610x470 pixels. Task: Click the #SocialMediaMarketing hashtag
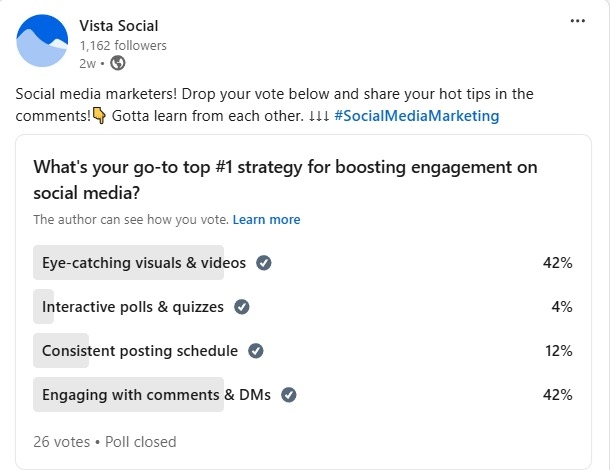(417, 116)
